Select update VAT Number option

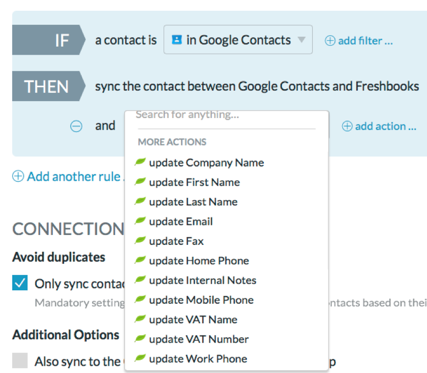[x=199, y=339]
